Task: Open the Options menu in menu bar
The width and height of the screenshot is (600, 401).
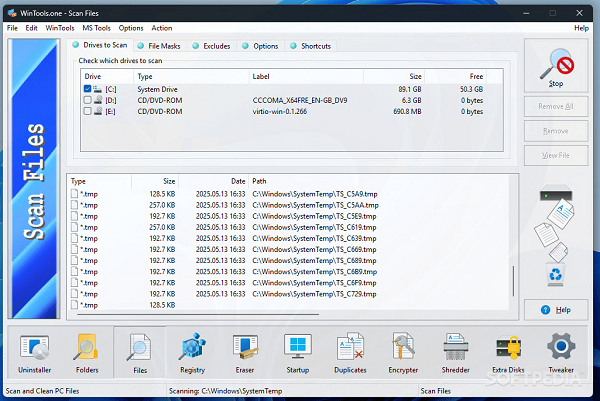Action: click(131, 28)
